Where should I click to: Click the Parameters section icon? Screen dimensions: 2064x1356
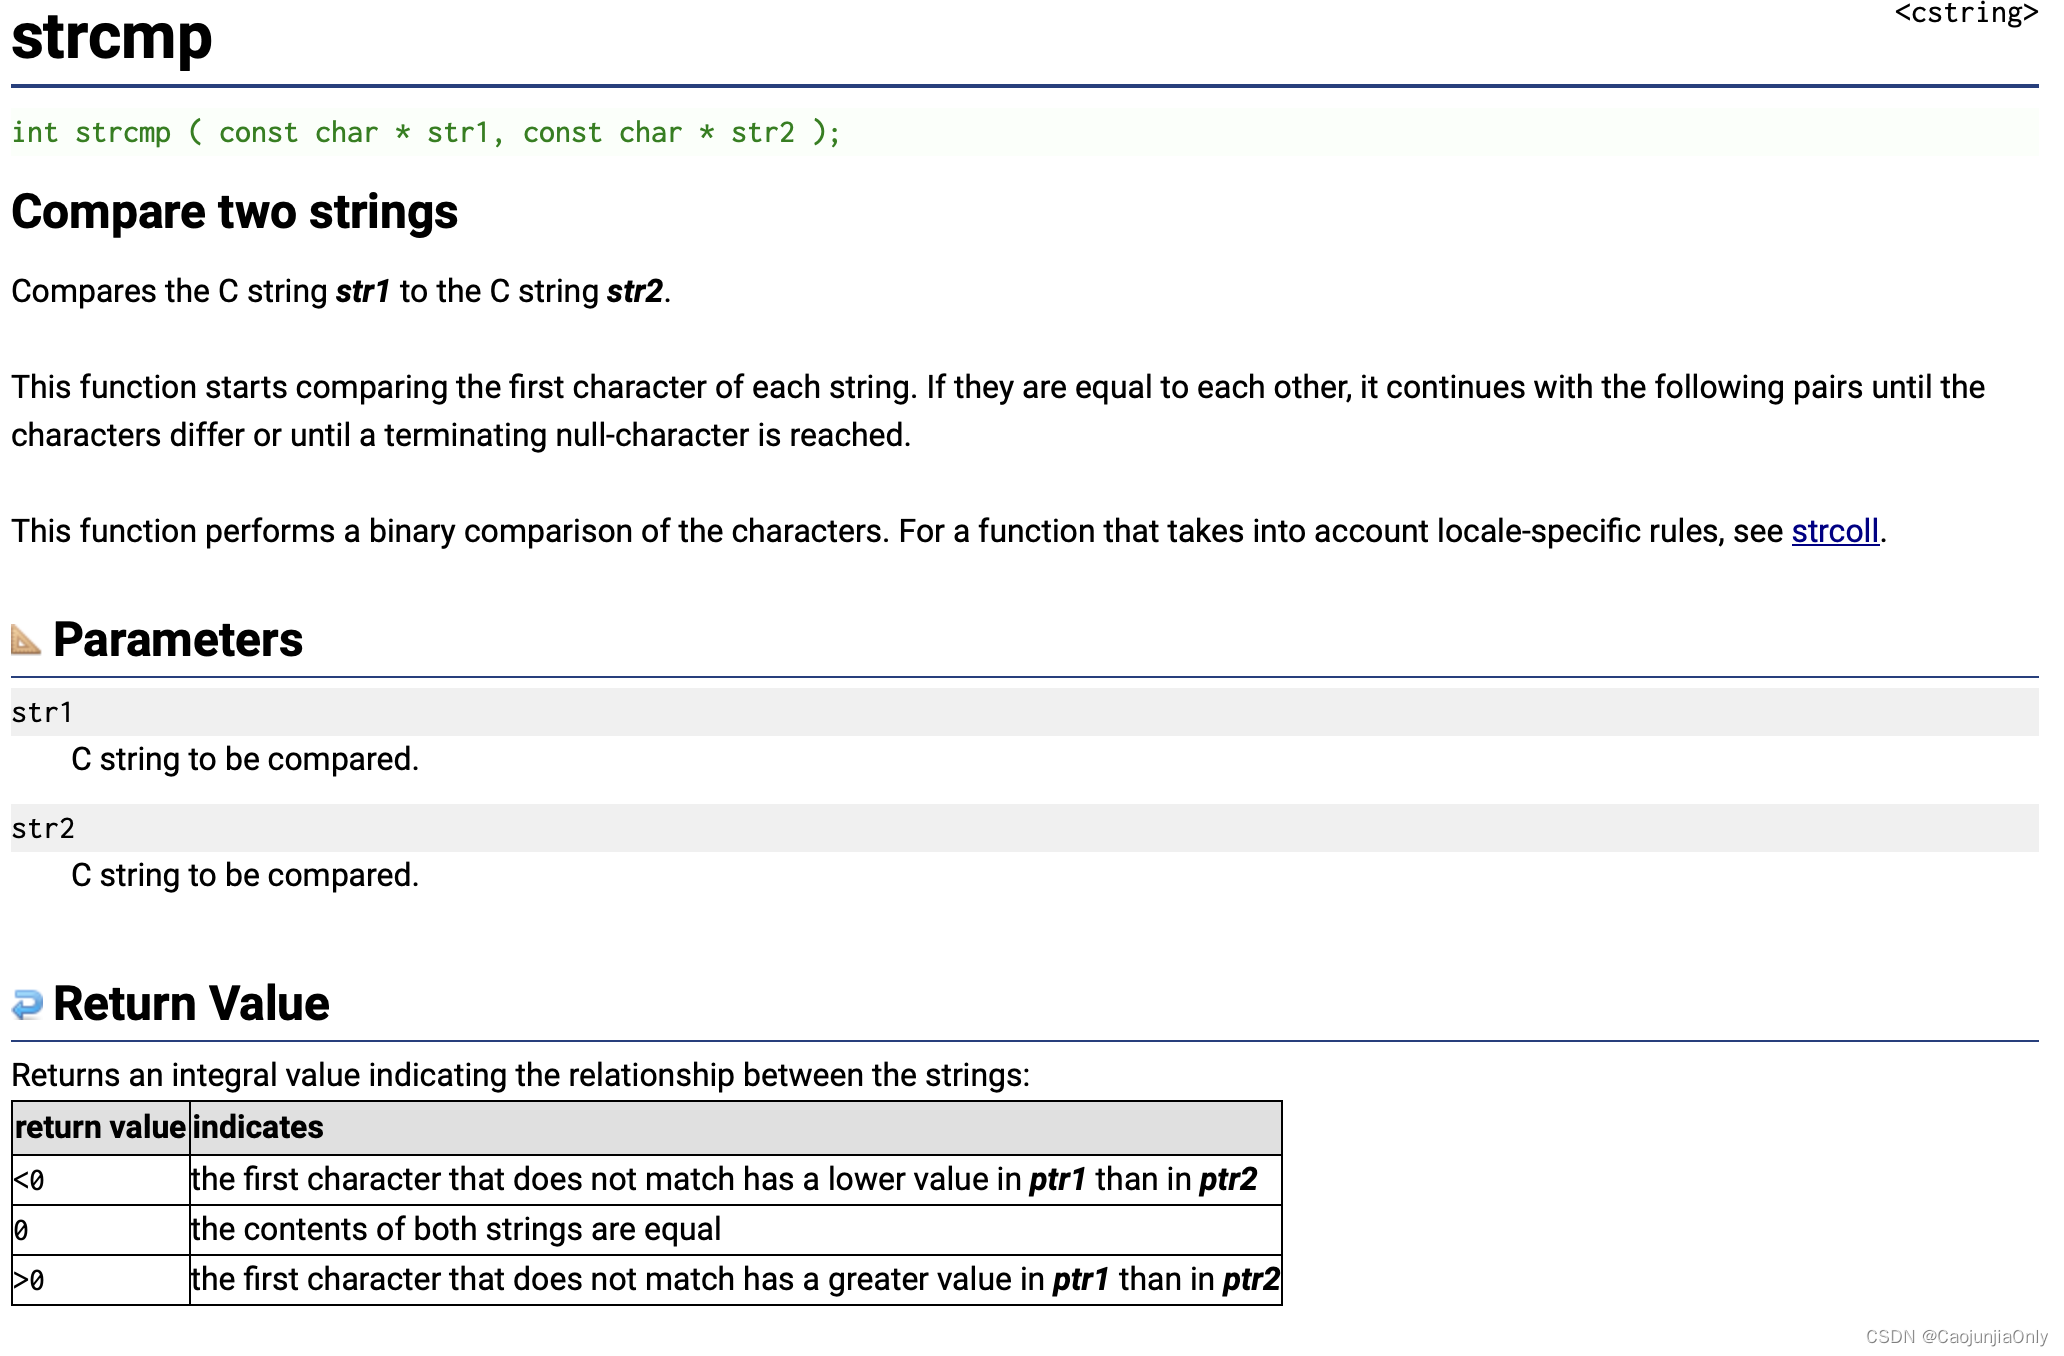point(26,639)
